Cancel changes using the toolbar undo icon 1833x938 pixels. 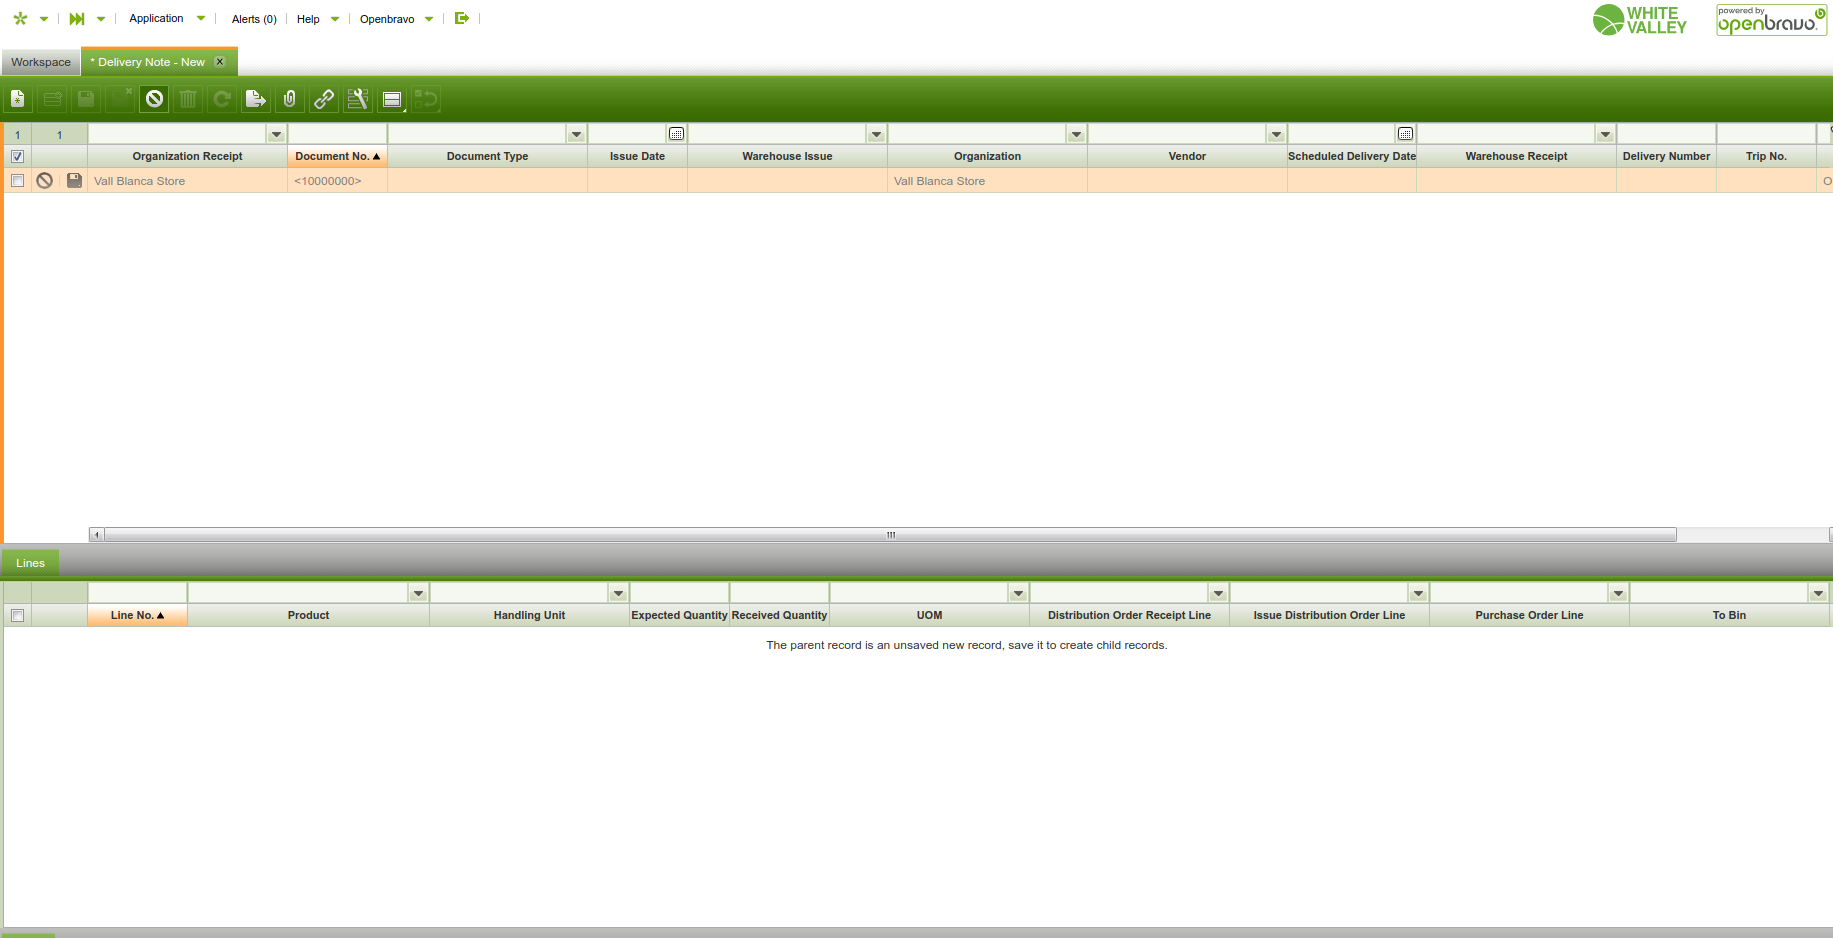(154, 99)
